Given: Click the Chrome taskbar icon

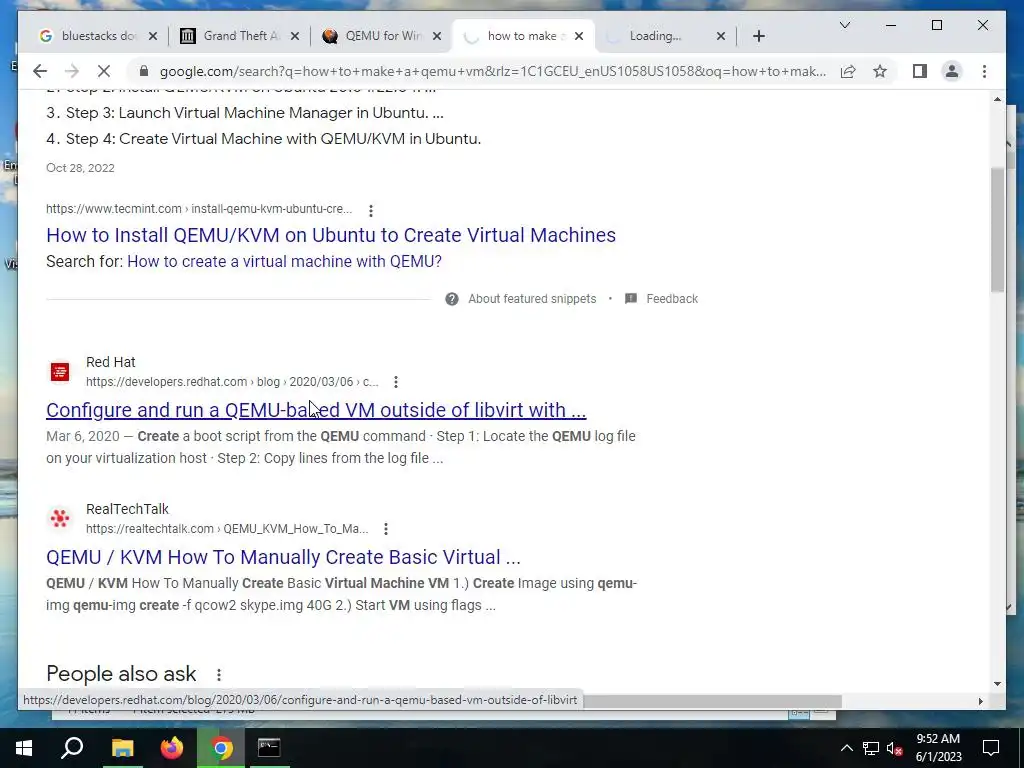Looking at the screenshot, I should coord(221,748).
